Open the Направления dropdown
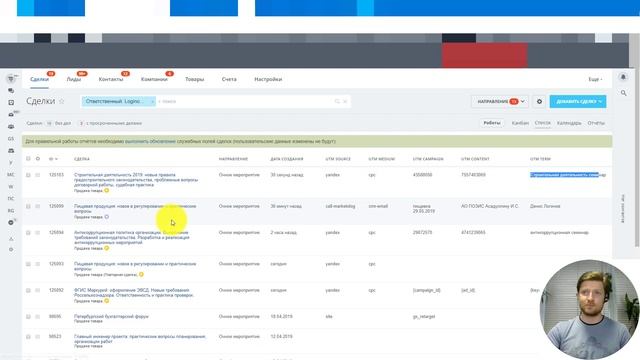The image size is (640, 360). pyautogui.click(x=501, y=101)
